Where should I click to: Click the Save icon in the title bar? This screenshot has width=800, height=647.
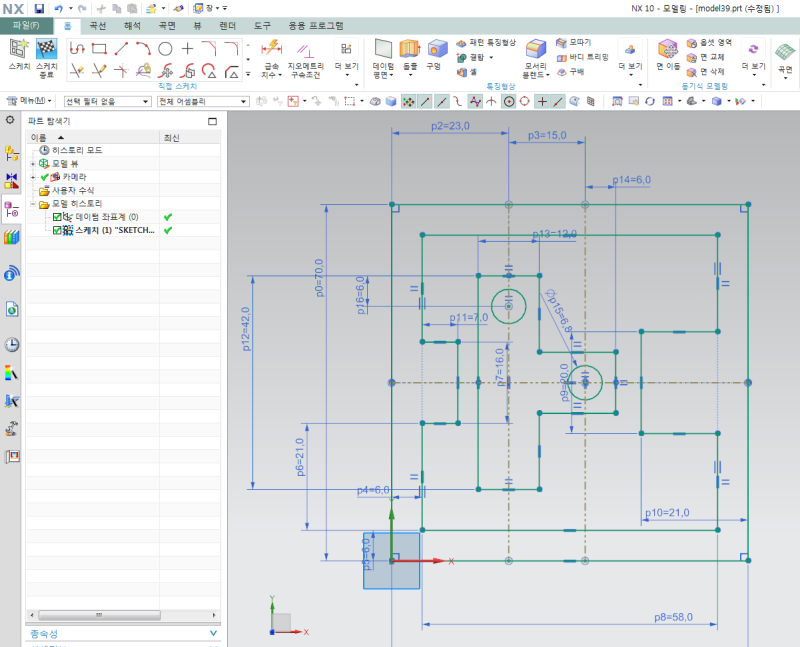tap(39, 7)
